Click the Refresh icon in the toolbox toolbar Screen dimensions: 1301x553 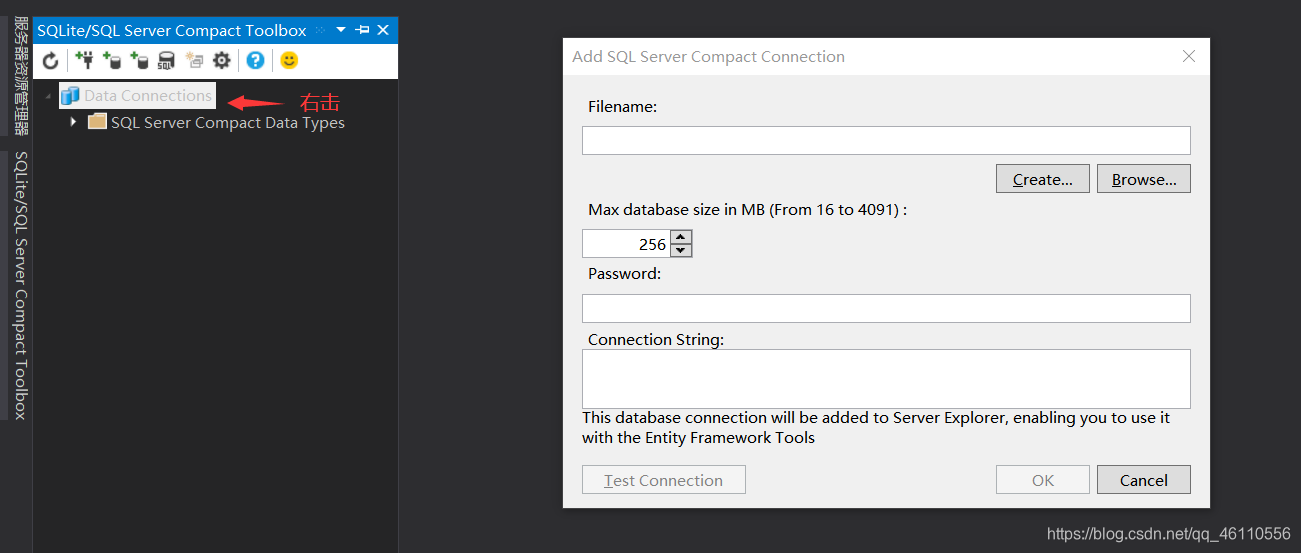[50, 61]
